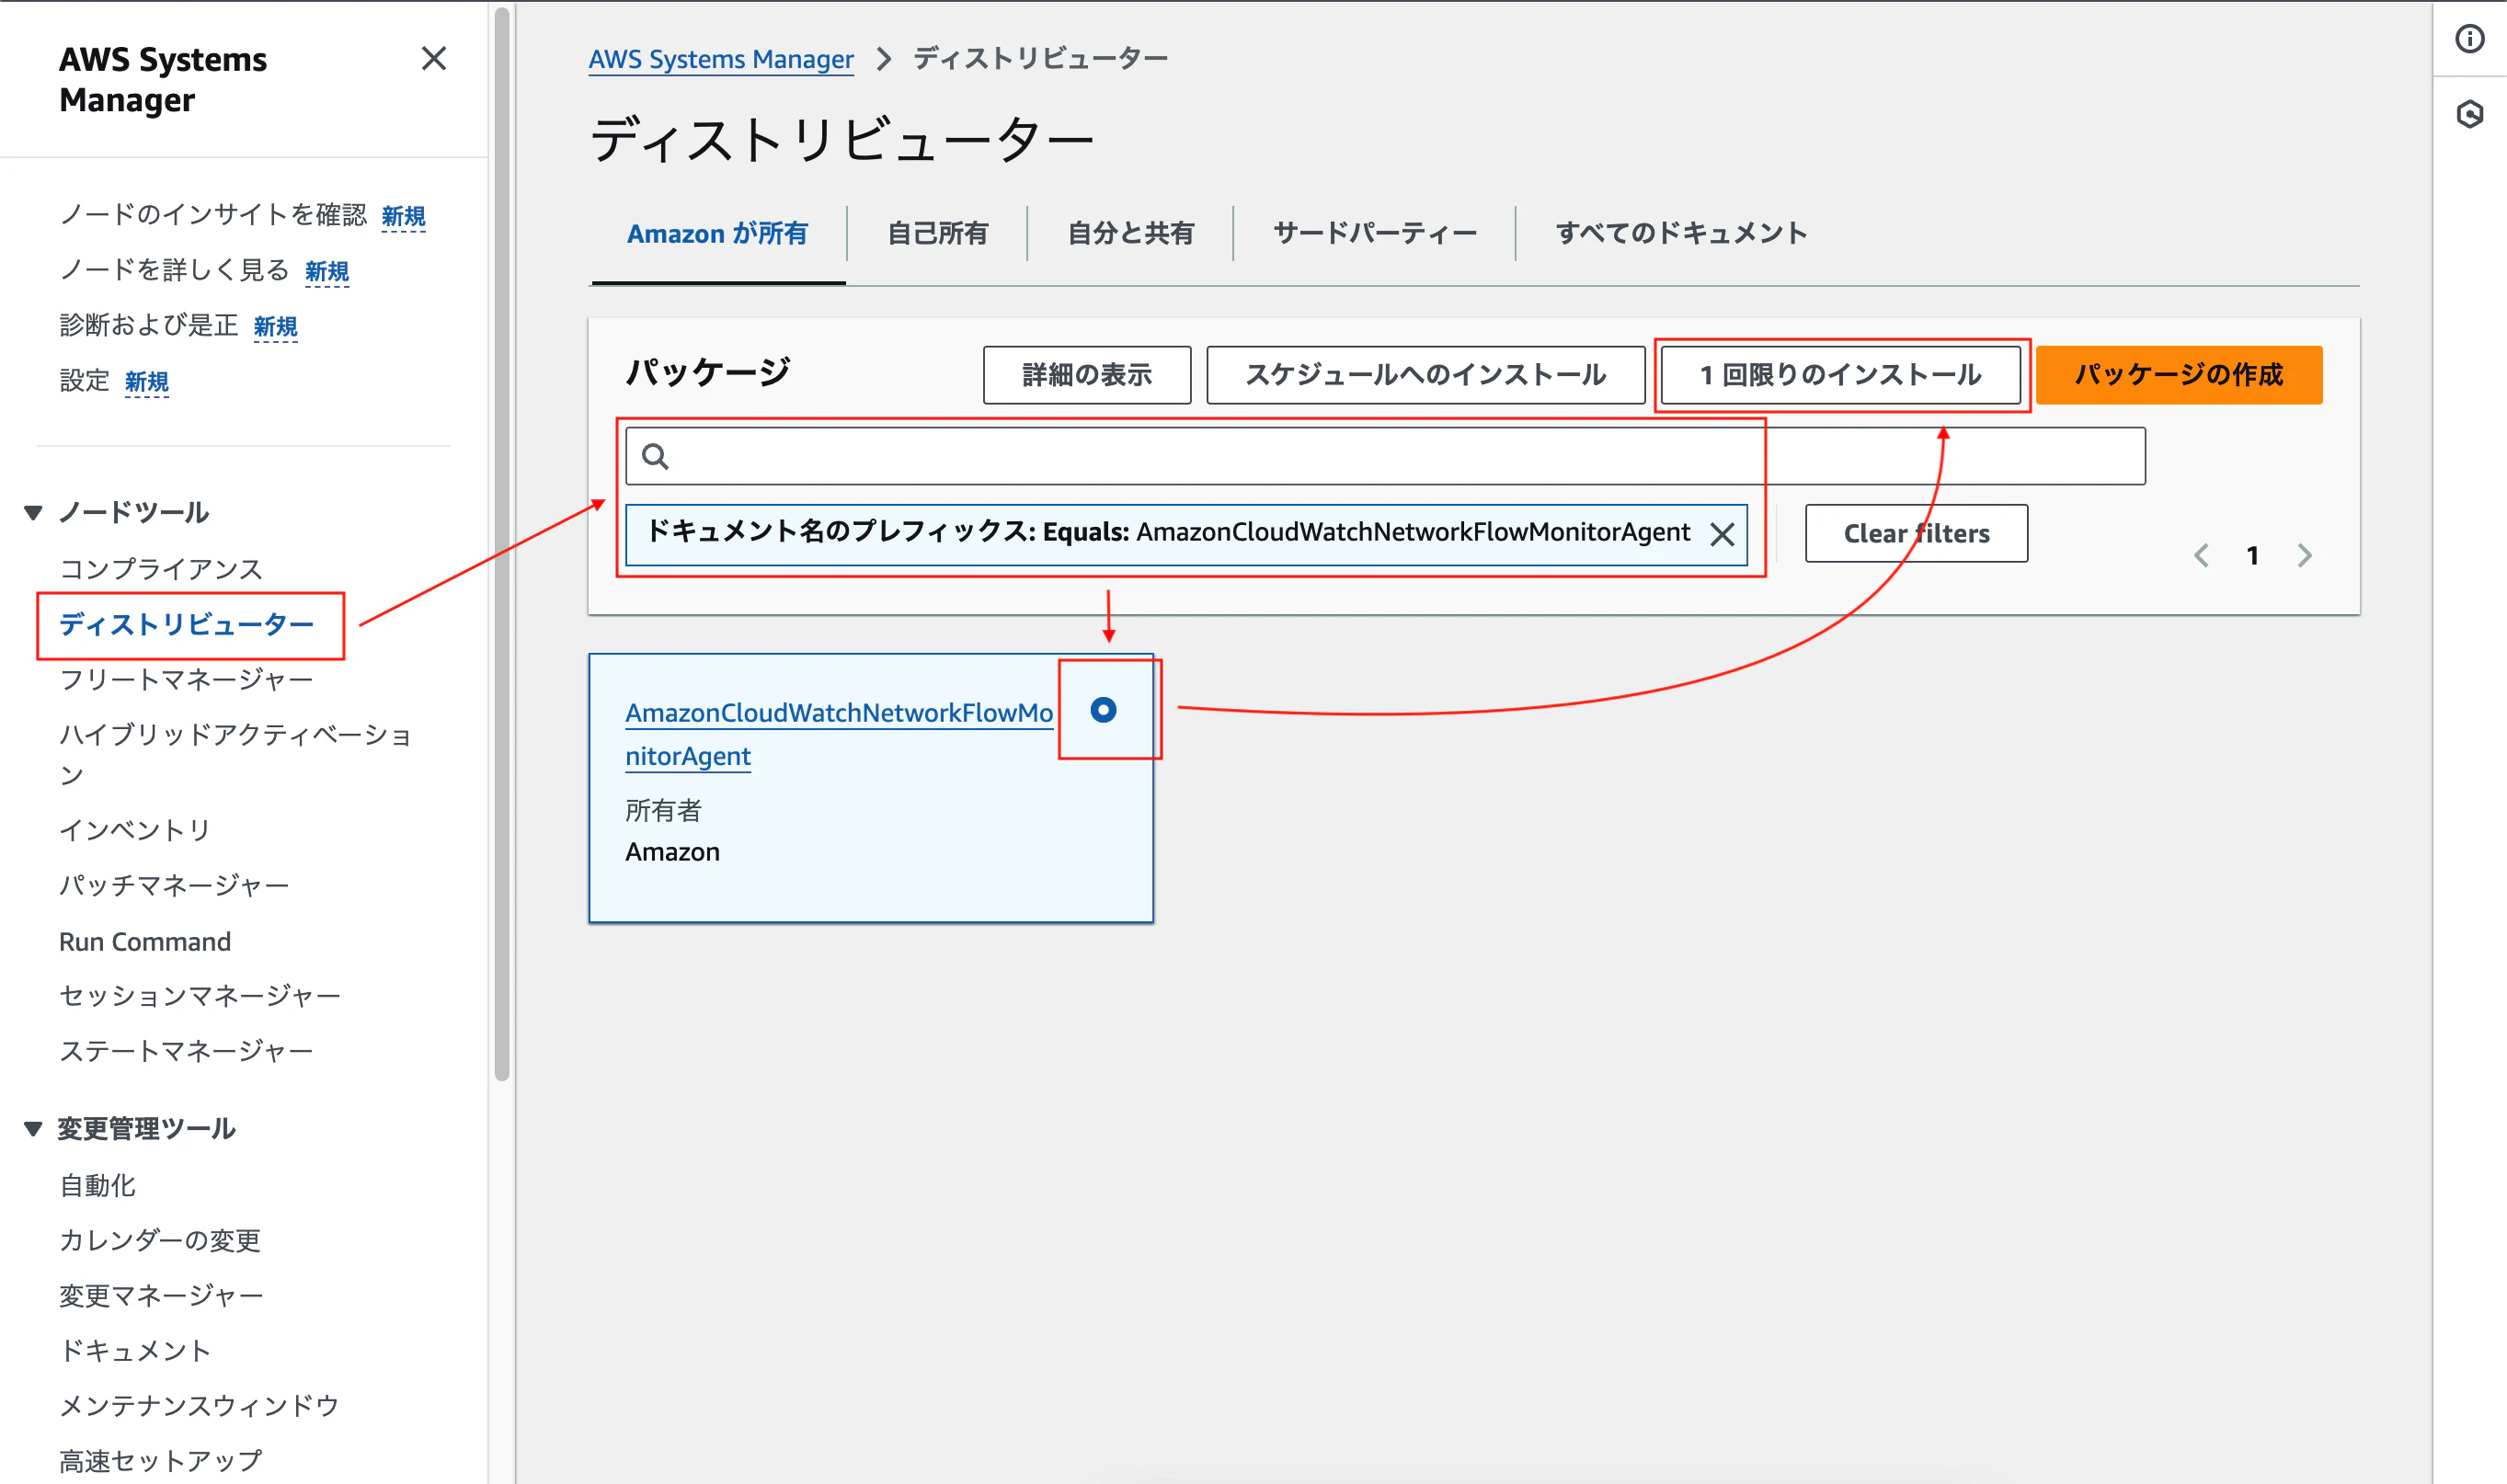Open 設定 in the sidebar

click(84, 381)
